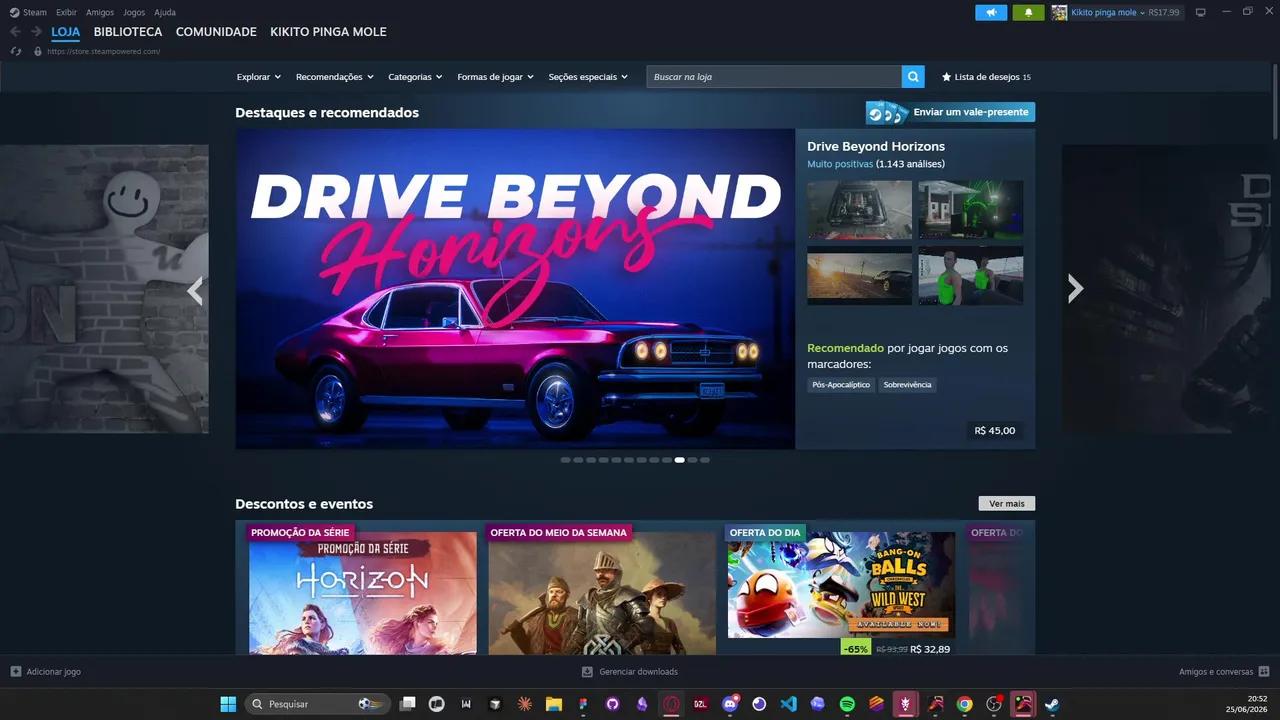Click the Ver mais button

[1007, 503]
